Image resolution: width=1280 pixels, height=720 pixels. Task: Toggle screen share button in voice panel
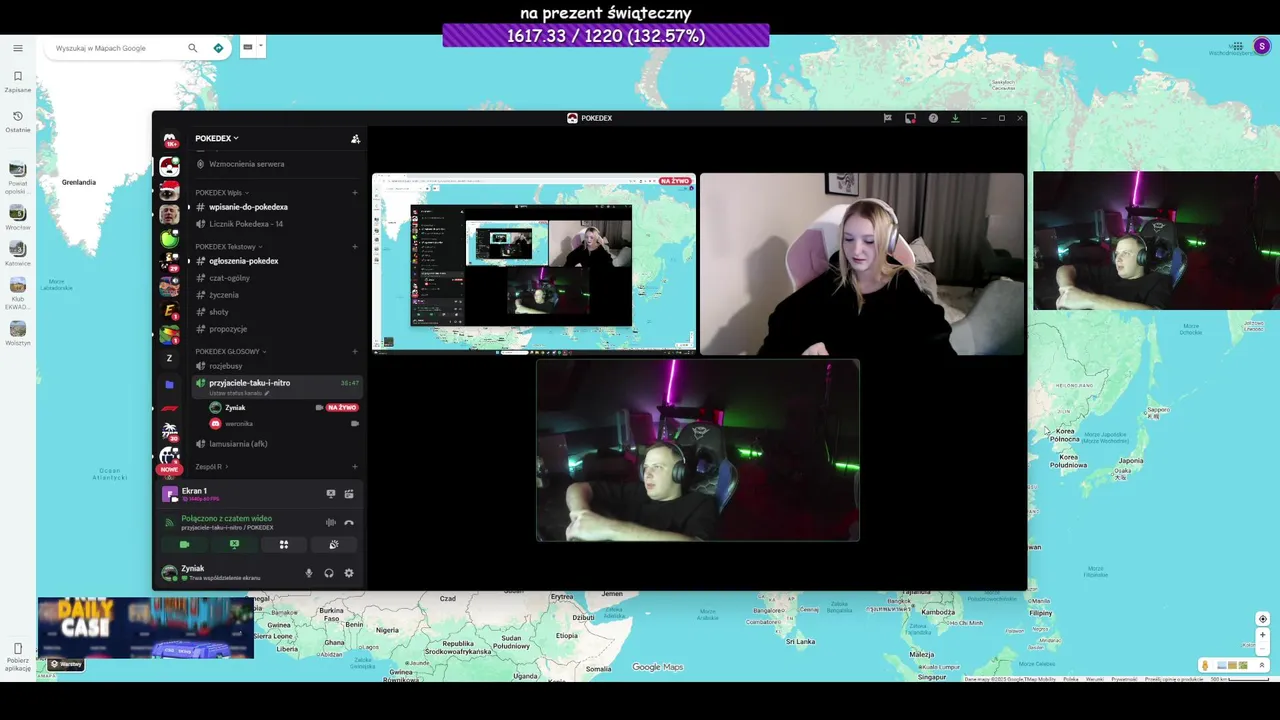[x=234, y=544]
